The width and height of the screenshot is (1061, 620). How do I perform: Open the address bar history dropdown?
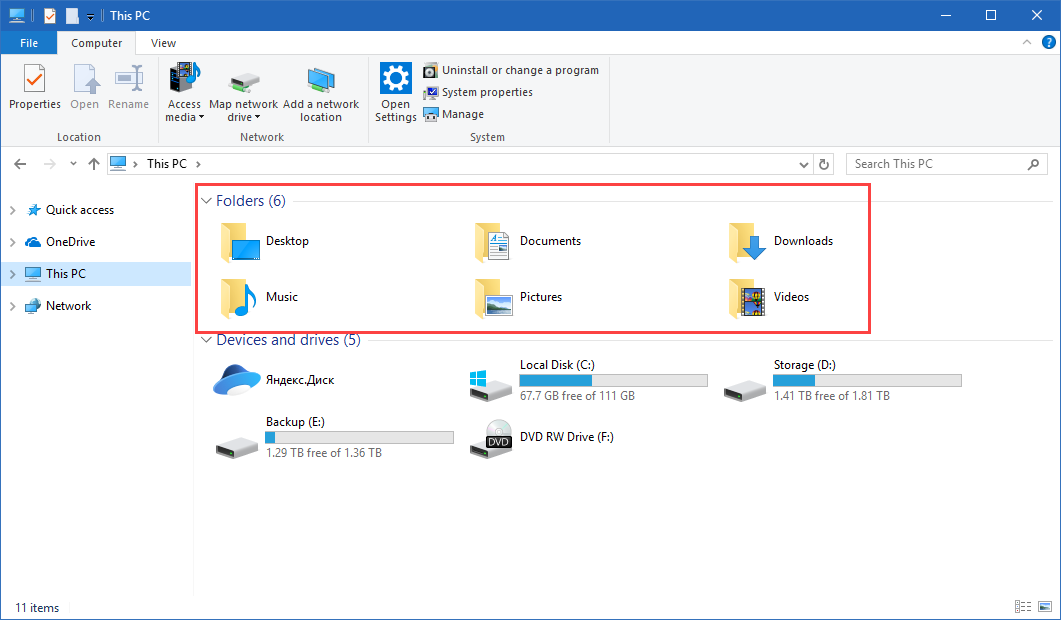(803, 163)
